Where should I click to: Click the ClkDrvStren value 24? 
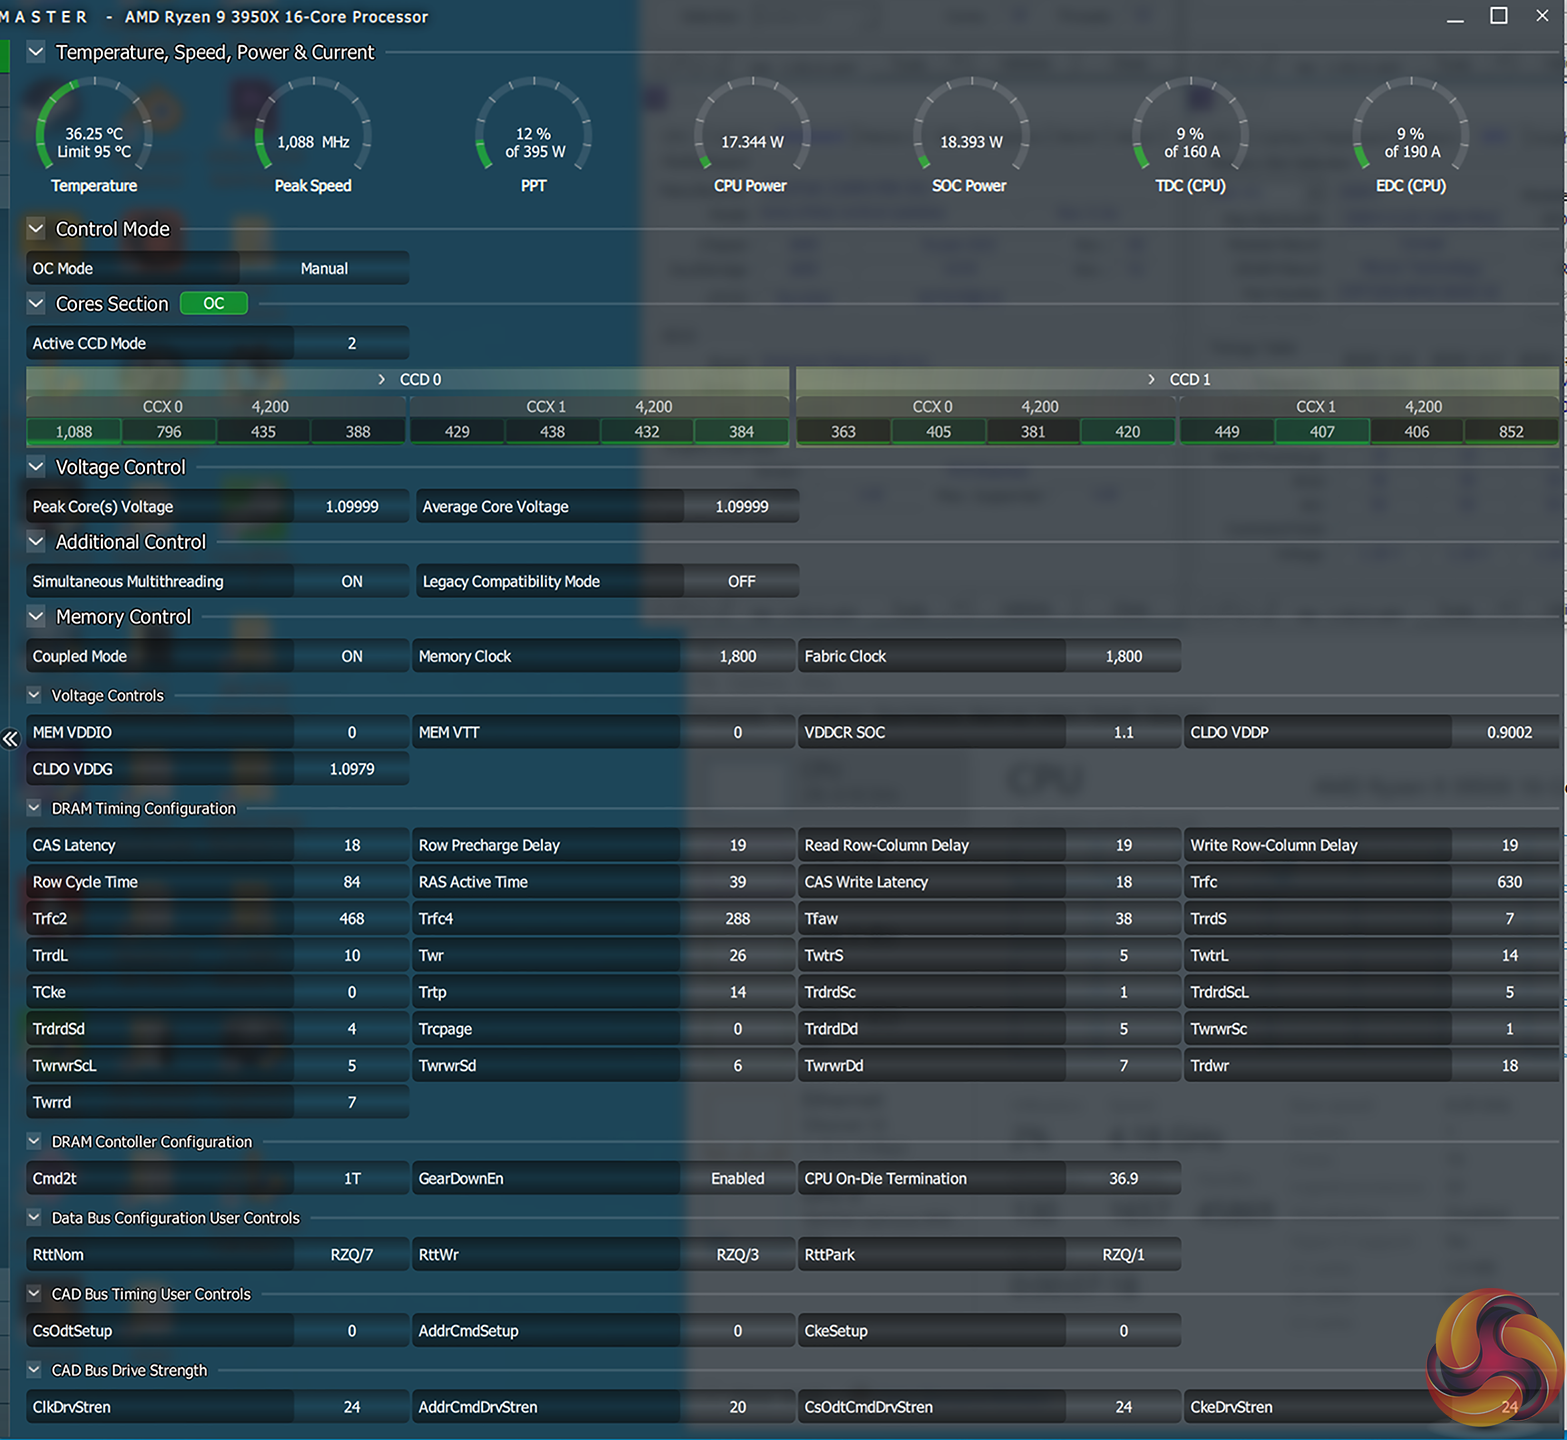[352, 1407]
